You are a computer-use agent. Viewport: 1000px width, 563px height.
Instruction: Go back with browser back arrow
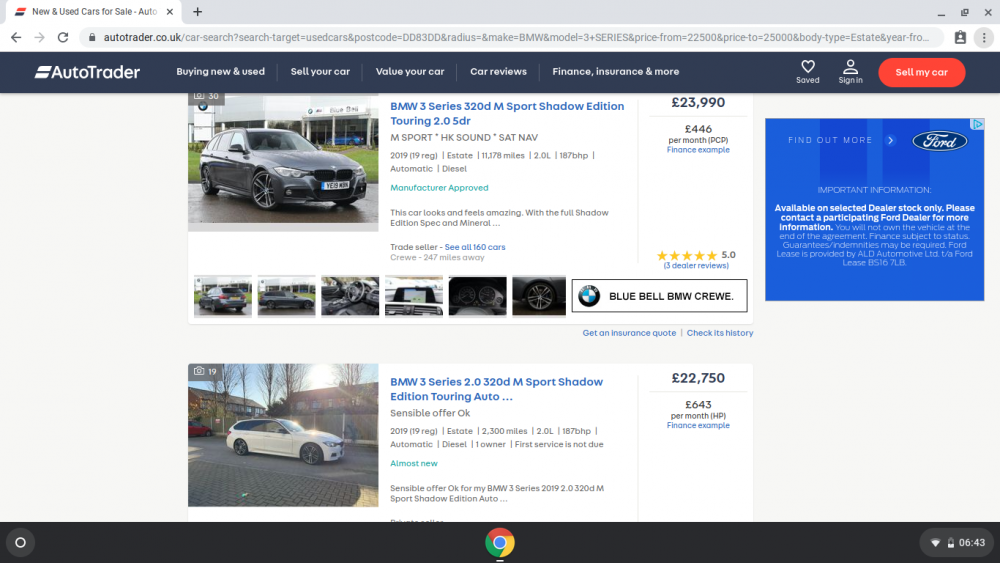pyautogui.click(x=16, y=38)
